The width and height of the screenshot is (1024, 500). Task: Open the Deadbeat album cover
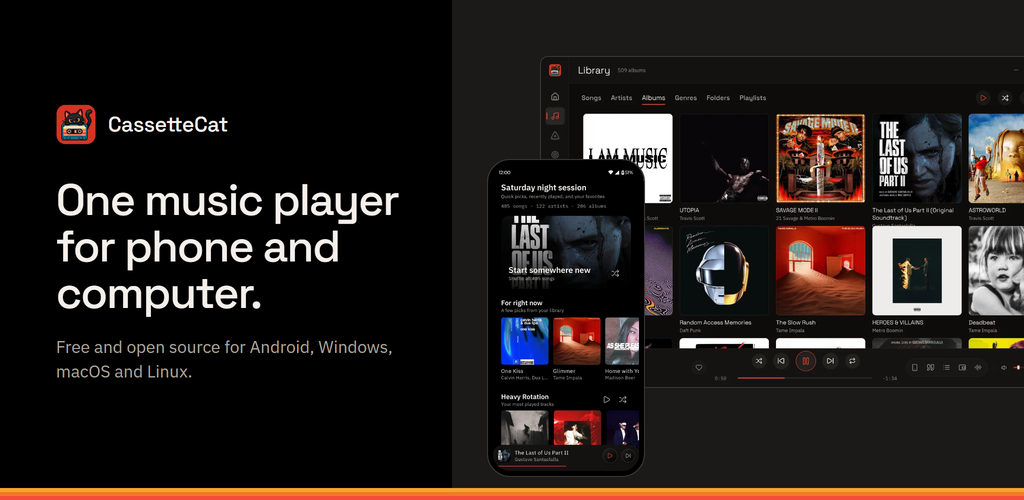coord(996,271)
